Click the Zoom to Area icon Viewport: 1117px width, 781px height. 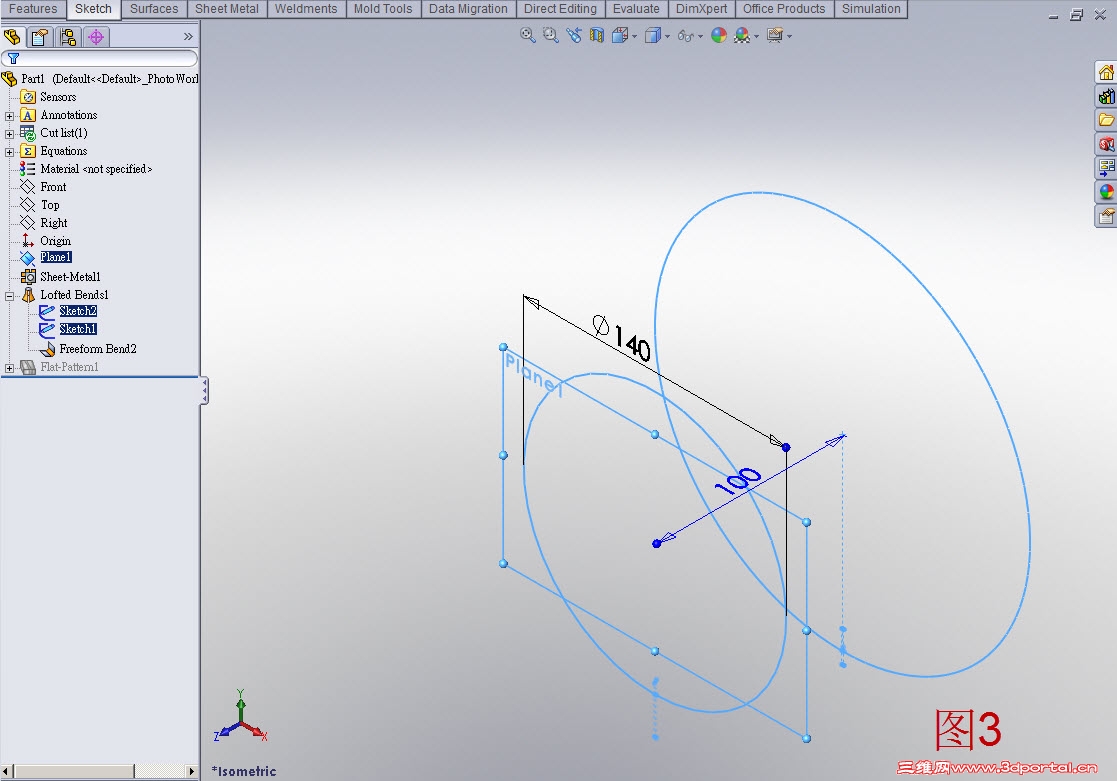point(551,35)
